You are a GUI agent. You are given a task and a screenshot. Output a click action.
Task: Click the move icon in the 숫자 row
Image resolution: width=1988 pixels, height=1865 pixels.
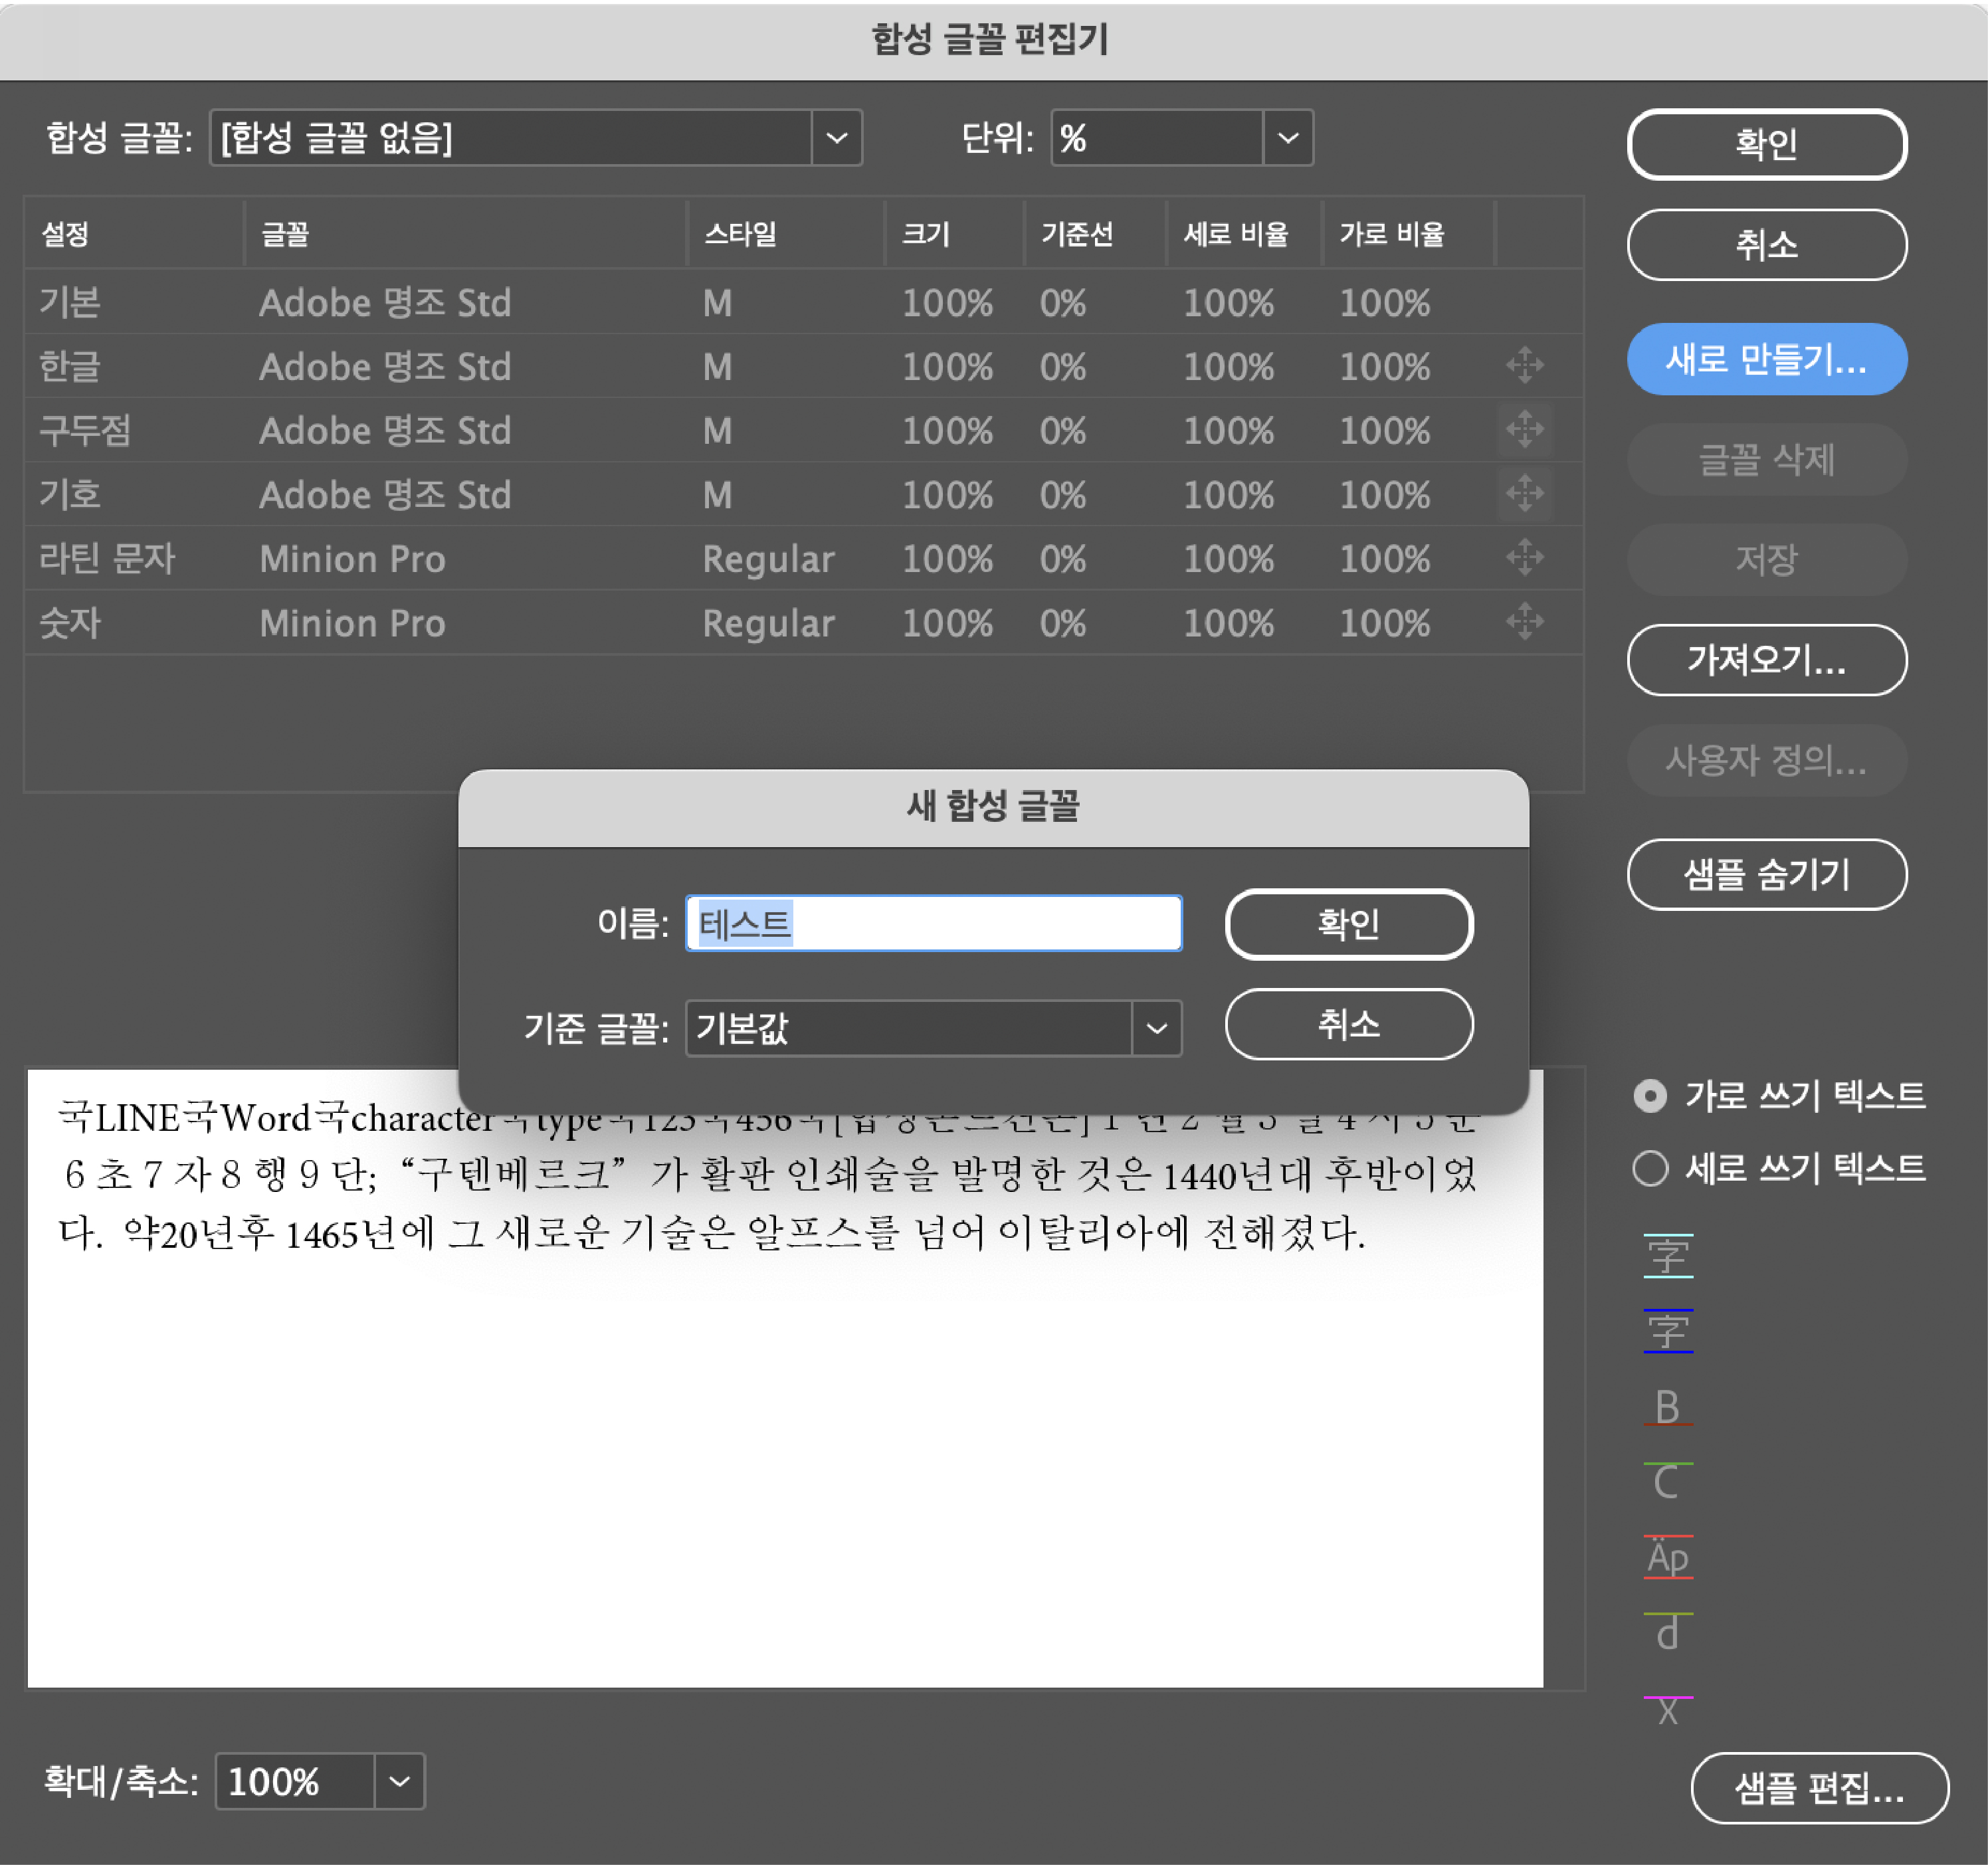(1524, 621)
